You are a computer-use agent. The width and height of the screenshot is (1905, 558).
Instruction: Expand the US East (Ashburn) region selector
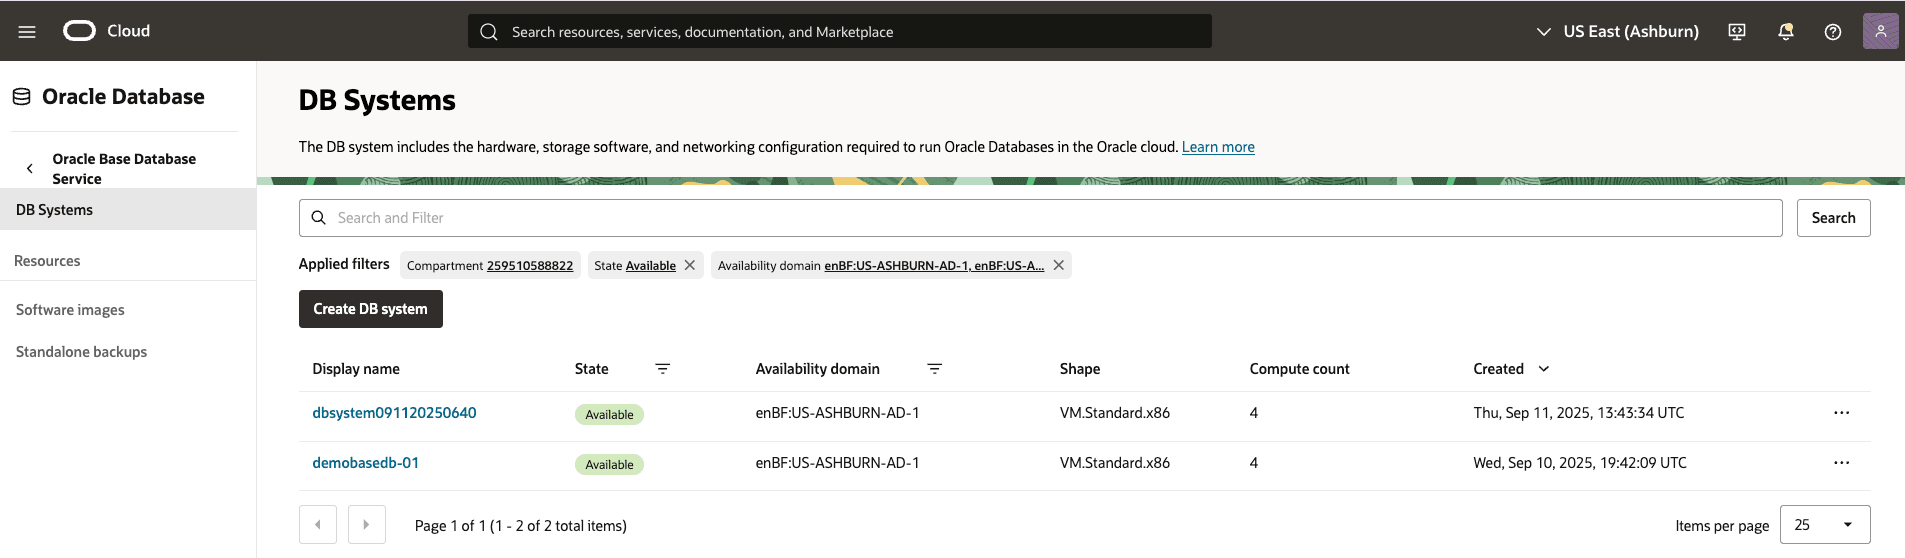(1617, 32)
